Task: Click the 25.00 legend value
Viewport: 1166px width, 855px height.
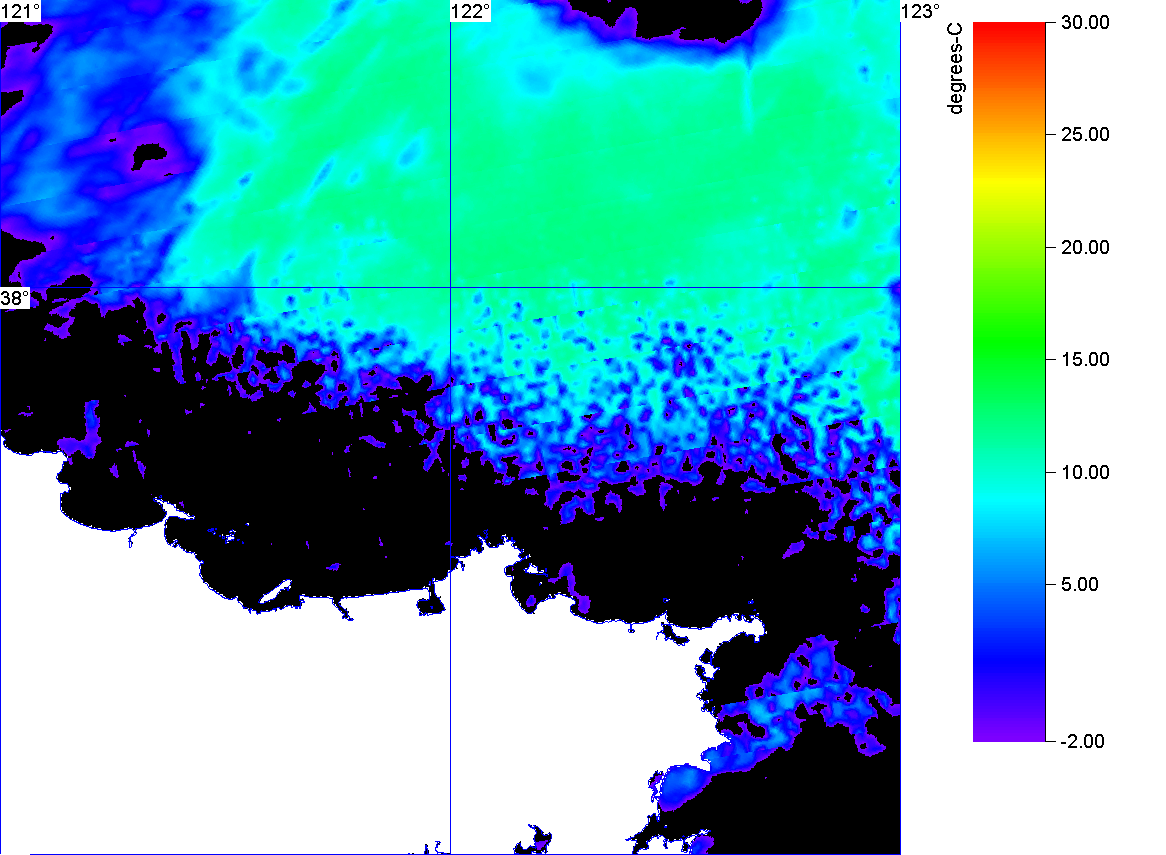Action: point(1085,135)
